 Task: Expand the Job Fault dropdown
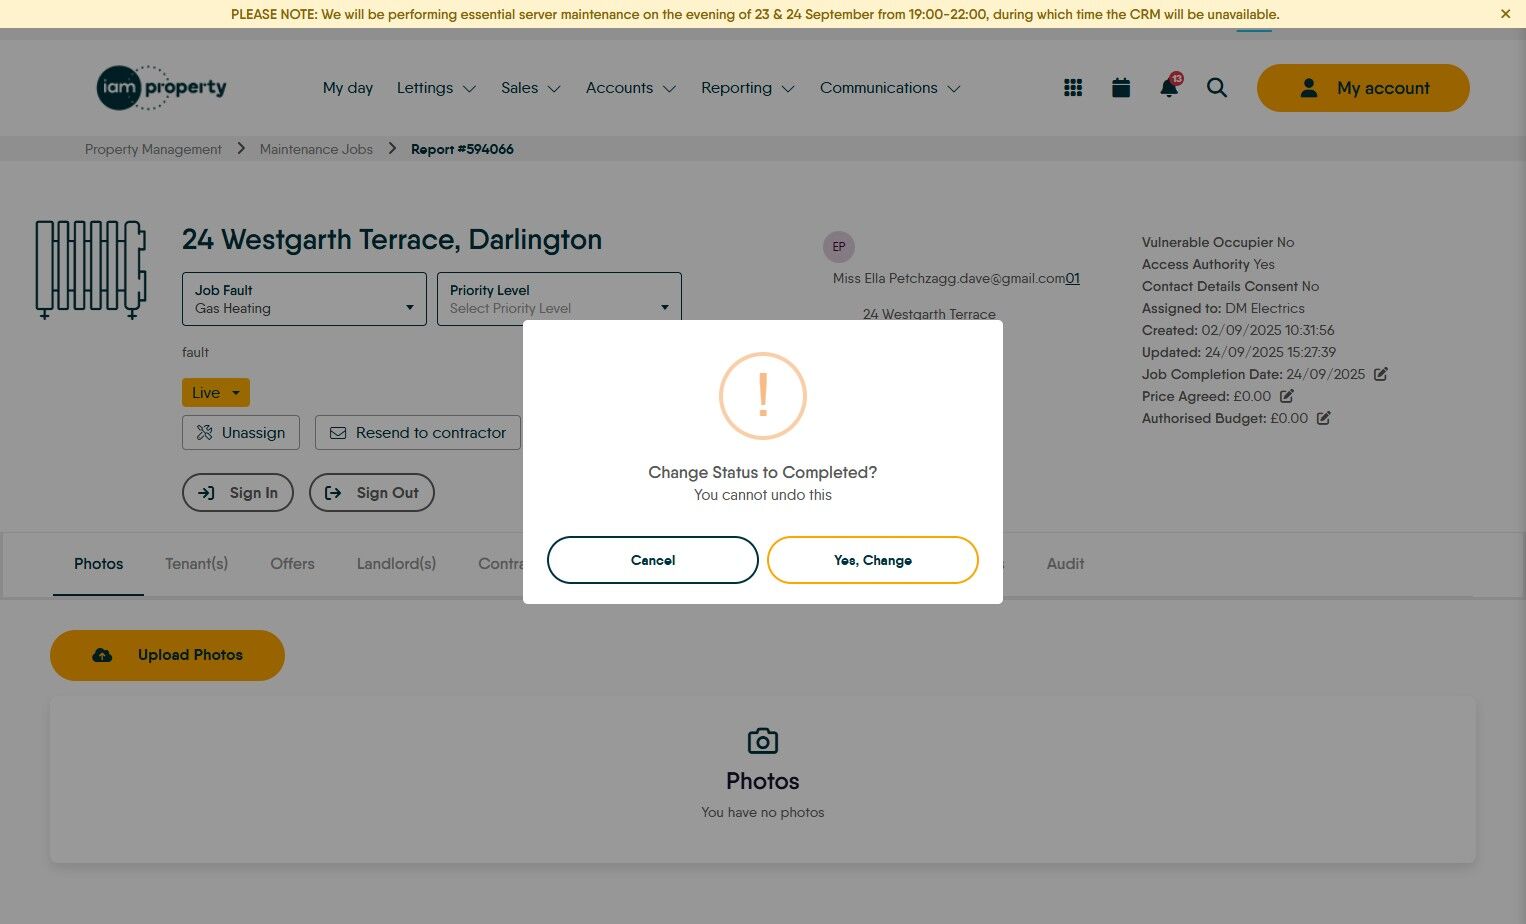[304, 299]
